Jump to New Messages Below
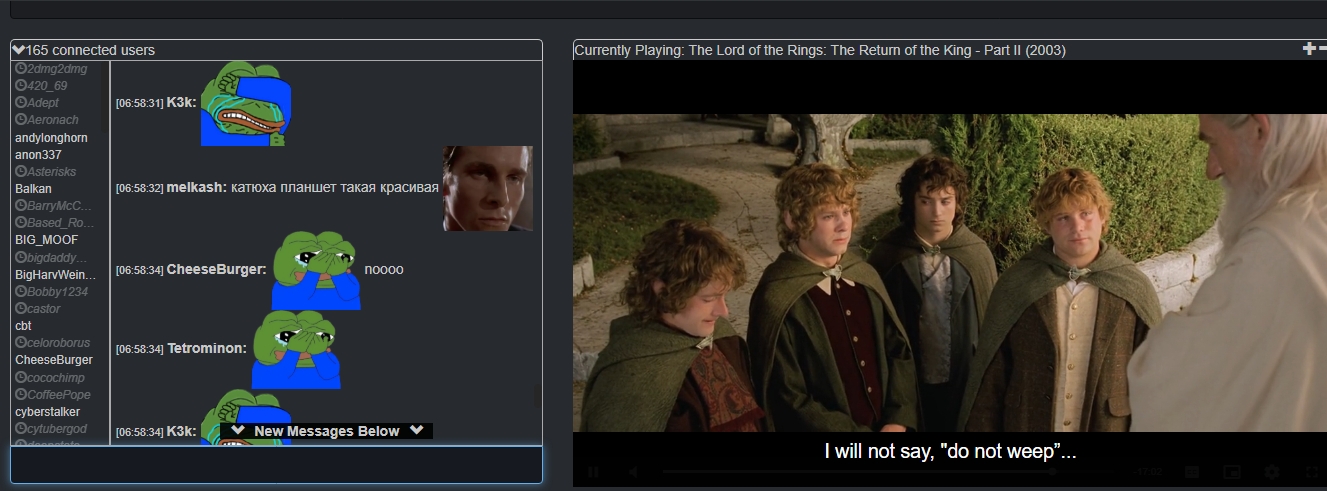Screen dimensions: 1327x491 click(x=327, y=431)
